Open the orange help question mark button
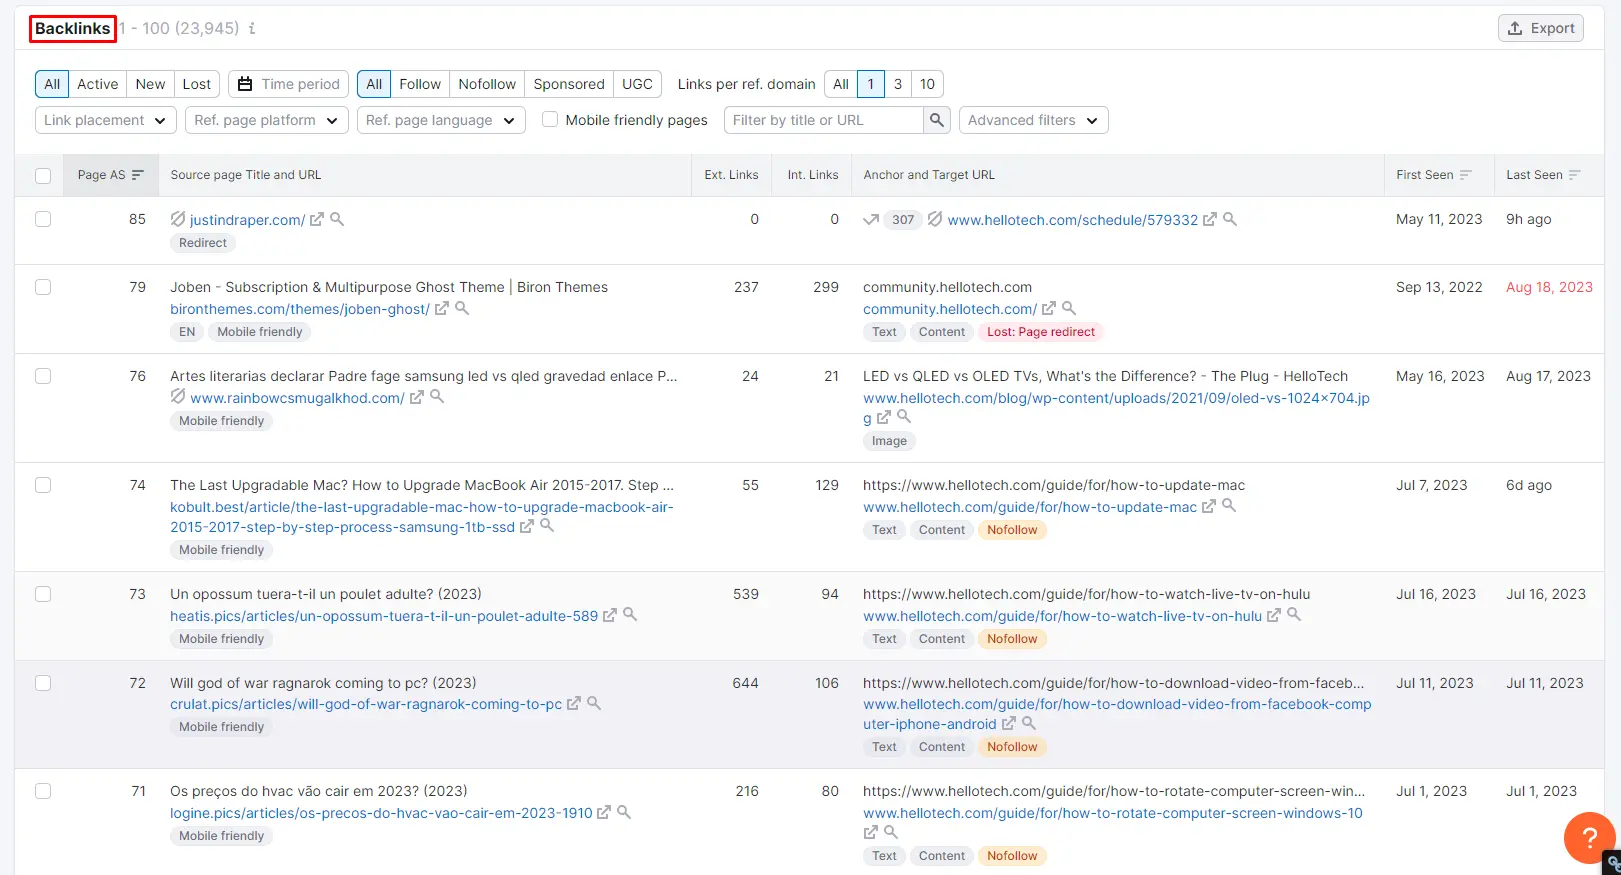Viewport: 1621px width, 875px height. tap(1589, 838)
